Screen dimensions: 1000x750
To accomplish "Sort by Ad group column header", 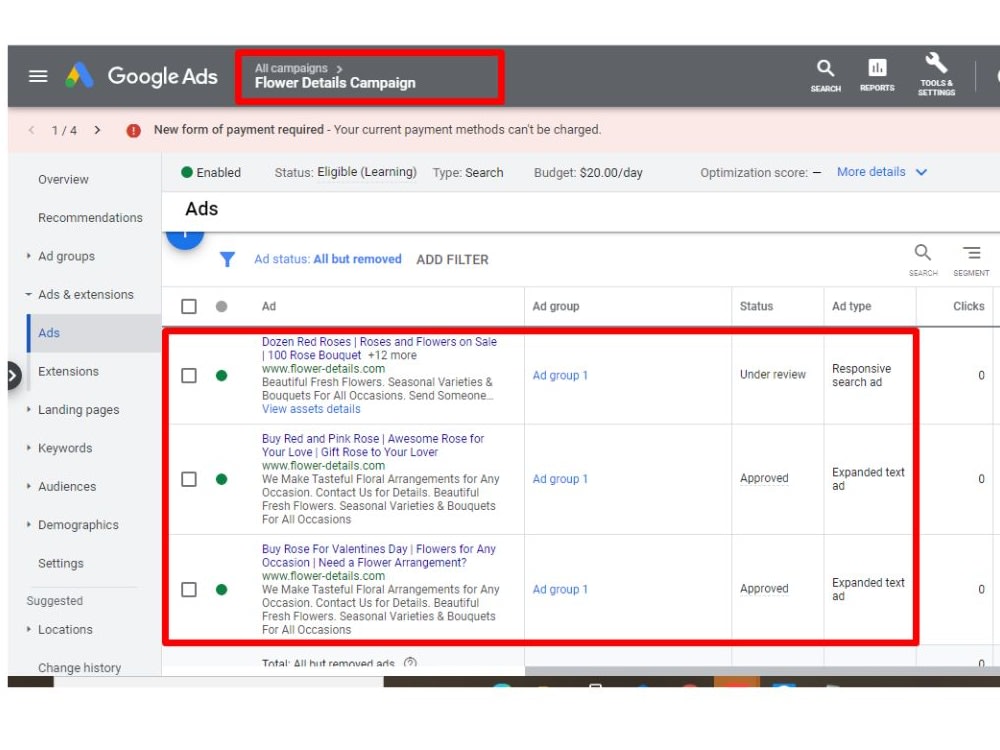I will tap(555, 306).
